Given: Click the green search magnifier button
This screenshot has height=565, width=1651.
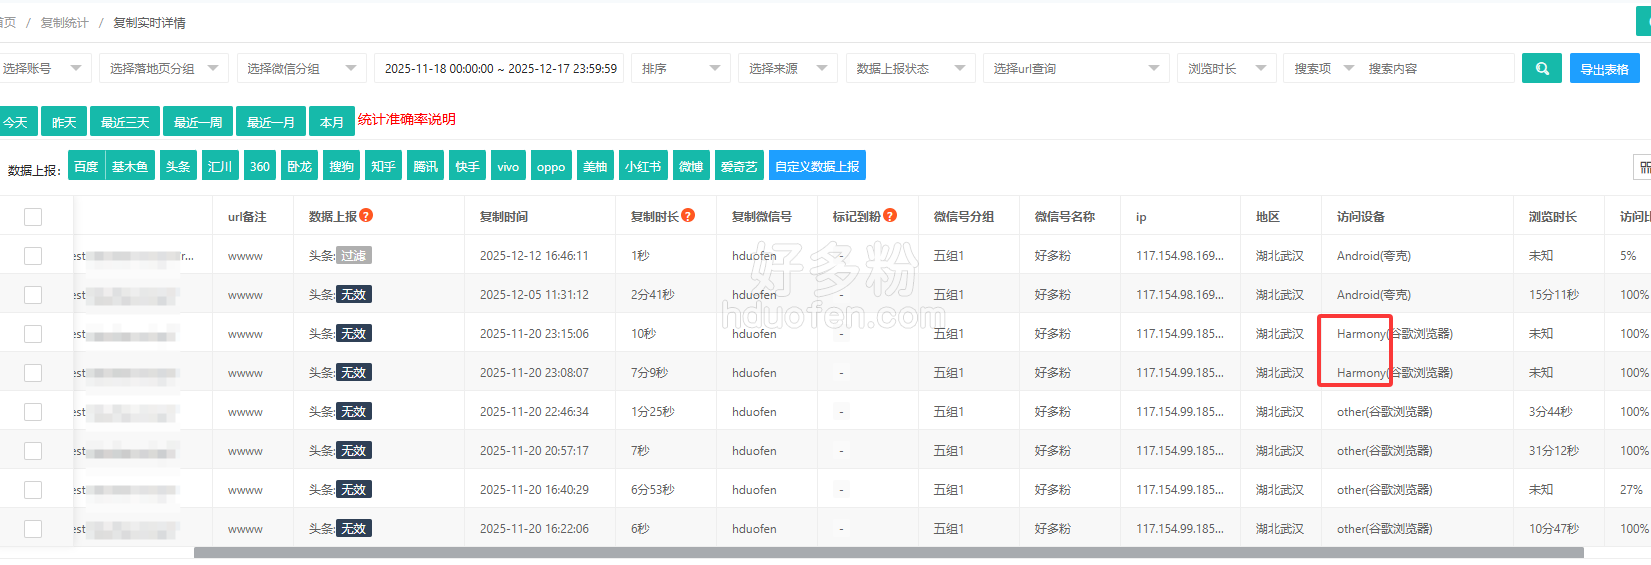Looking at the screenshot, I should pos(1541,69).
